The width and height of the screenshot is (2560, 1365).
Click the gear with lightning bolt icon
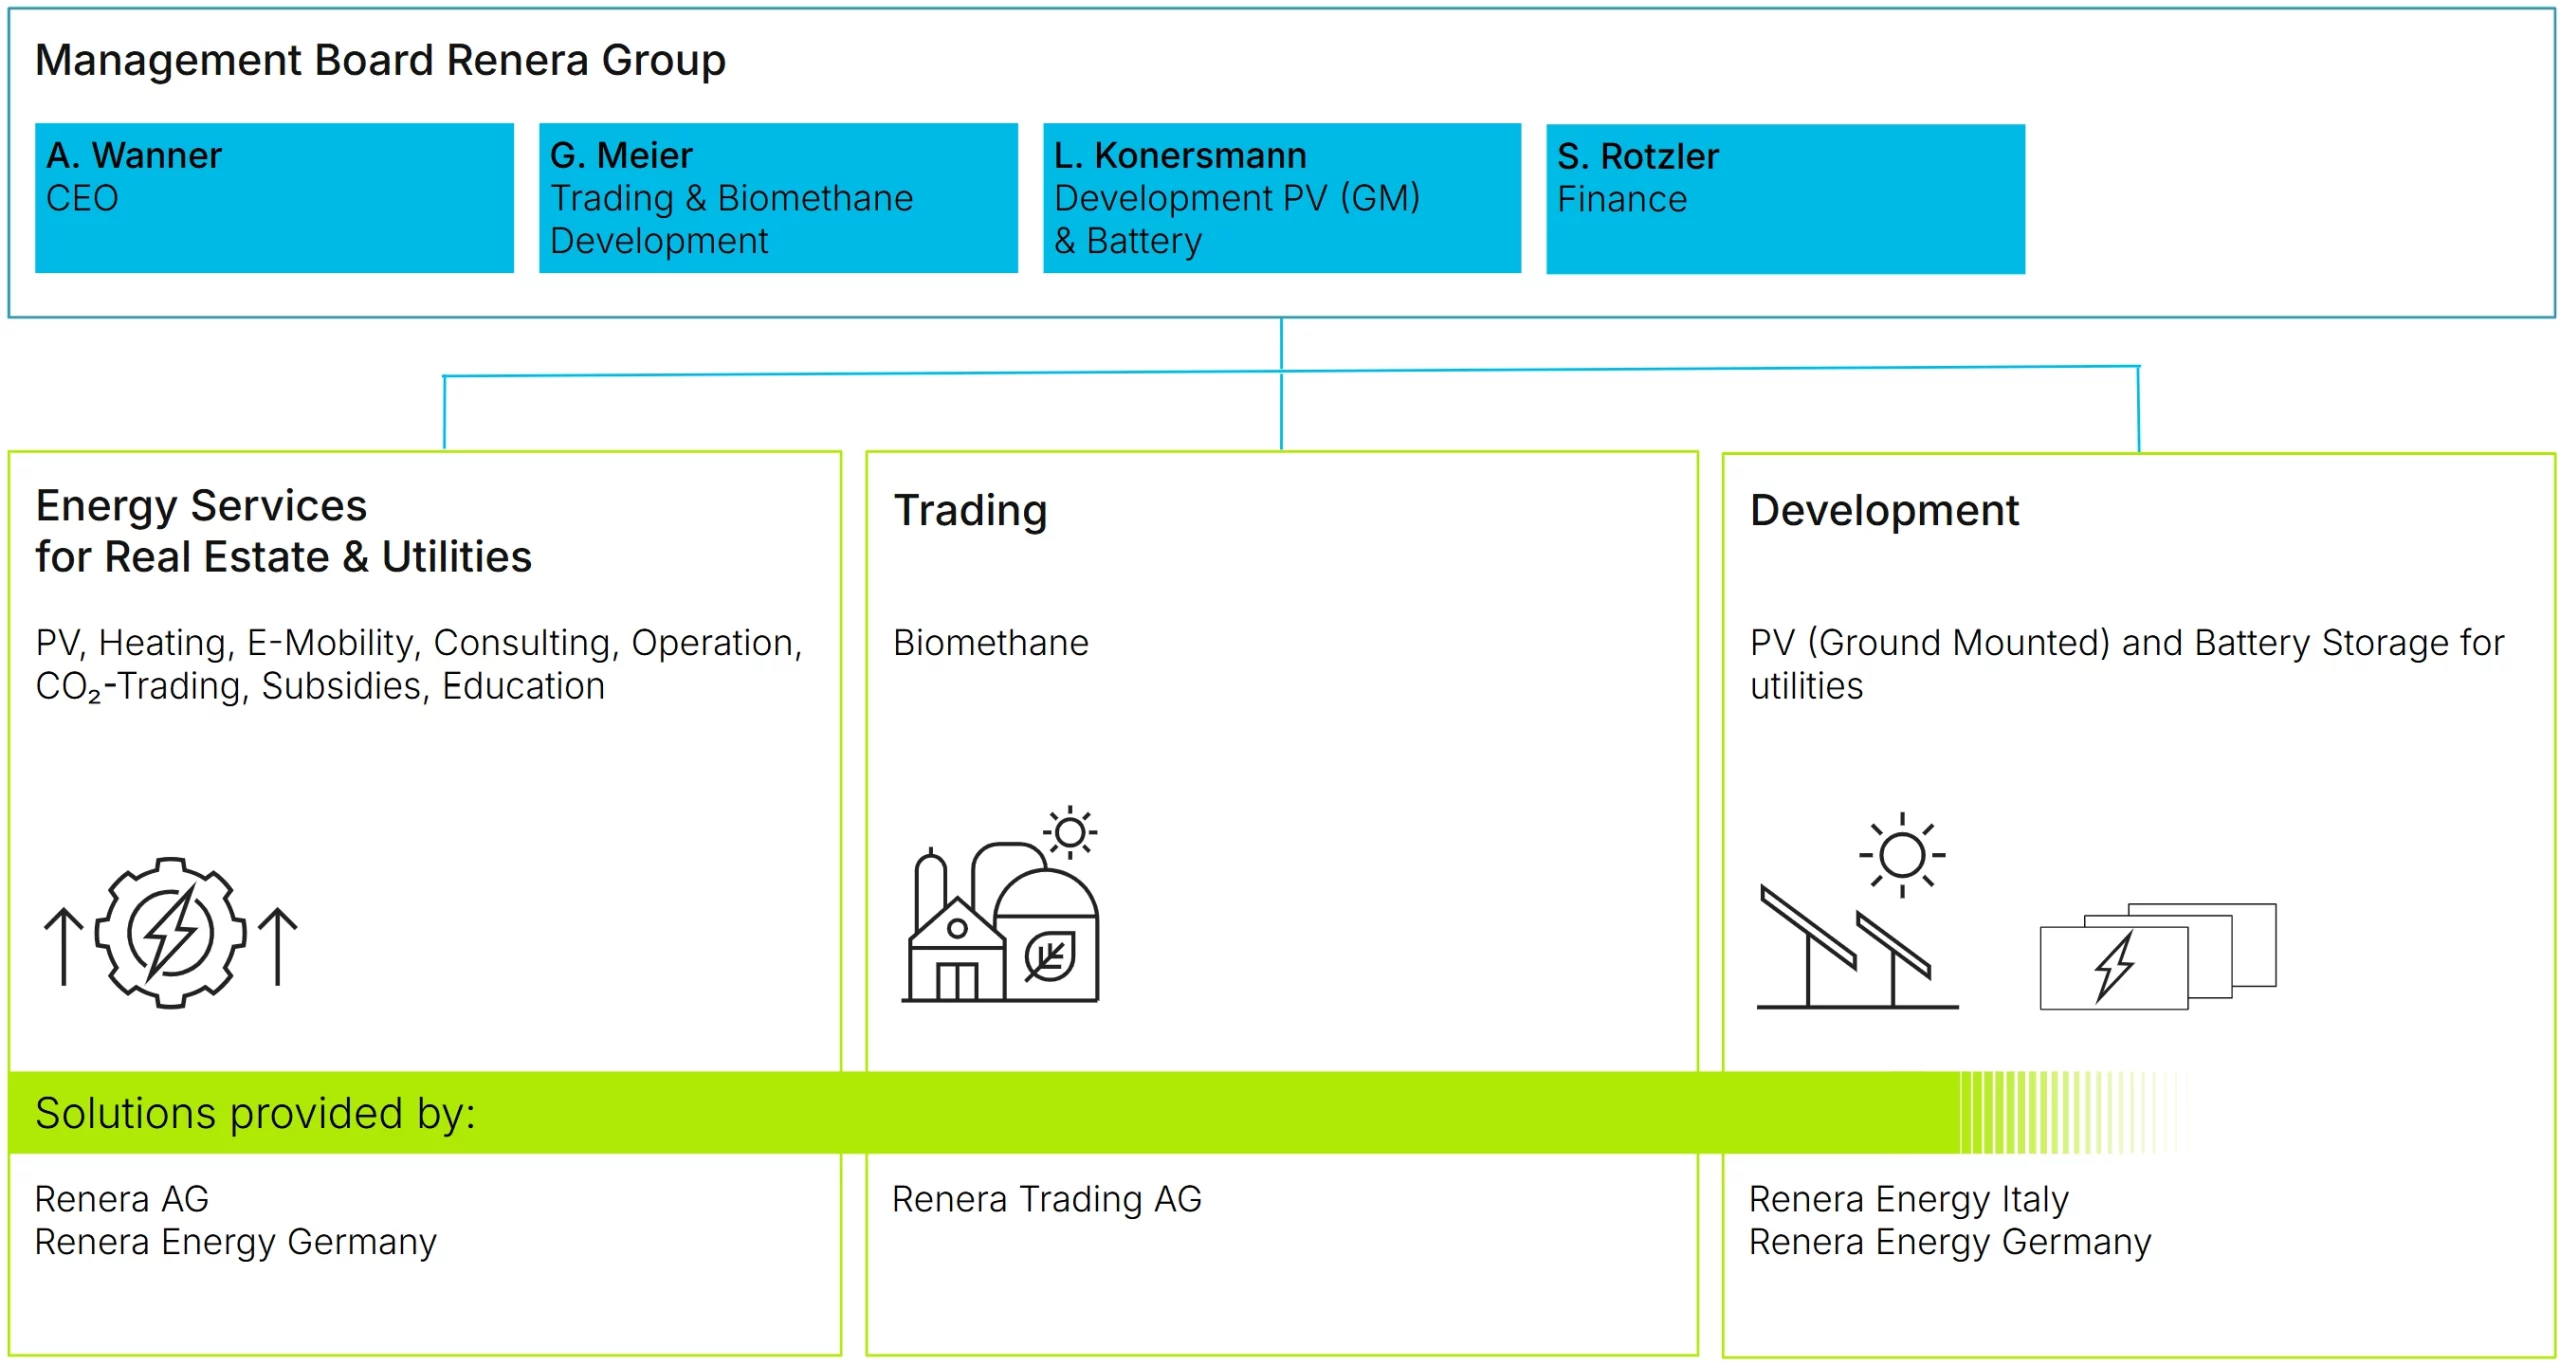(170, 932)
